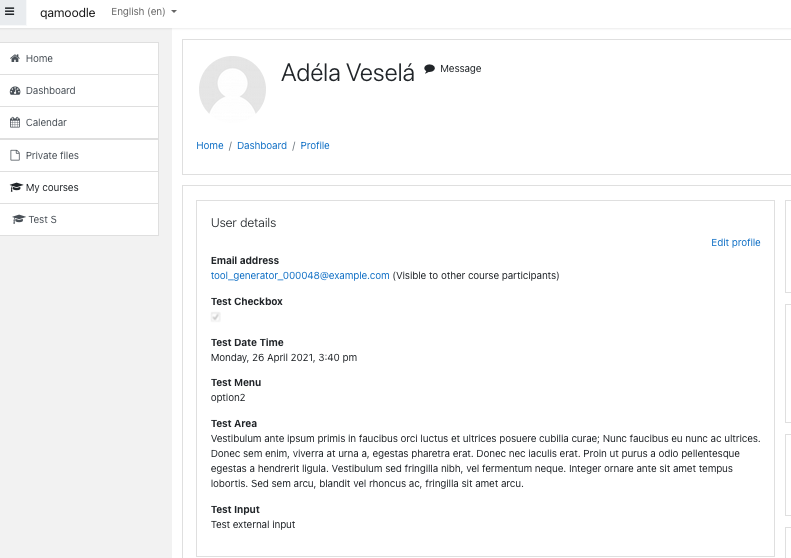This screenshot has height=558, width=791.
Task: Click the Calendar icon in sidebar
Action: 15,123
